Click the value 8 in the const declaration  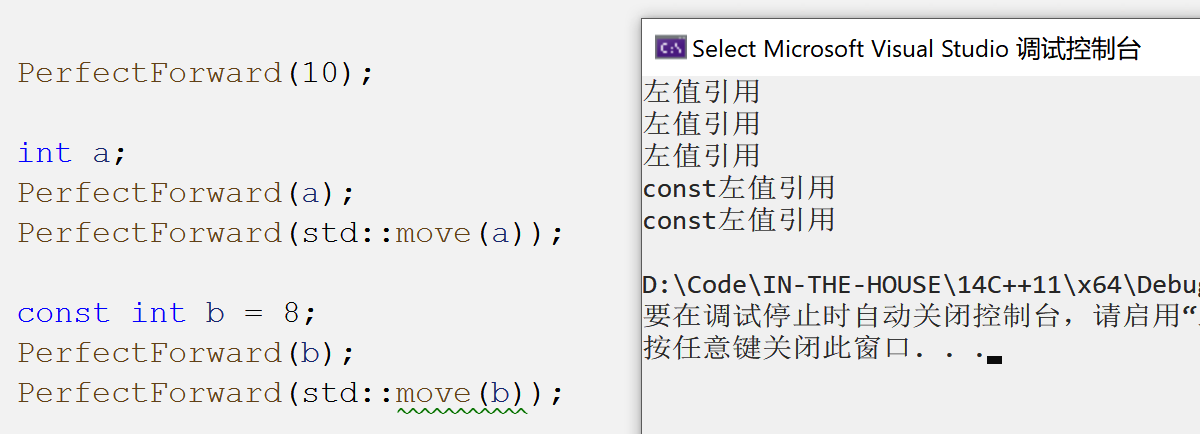(x=291, y=313)
